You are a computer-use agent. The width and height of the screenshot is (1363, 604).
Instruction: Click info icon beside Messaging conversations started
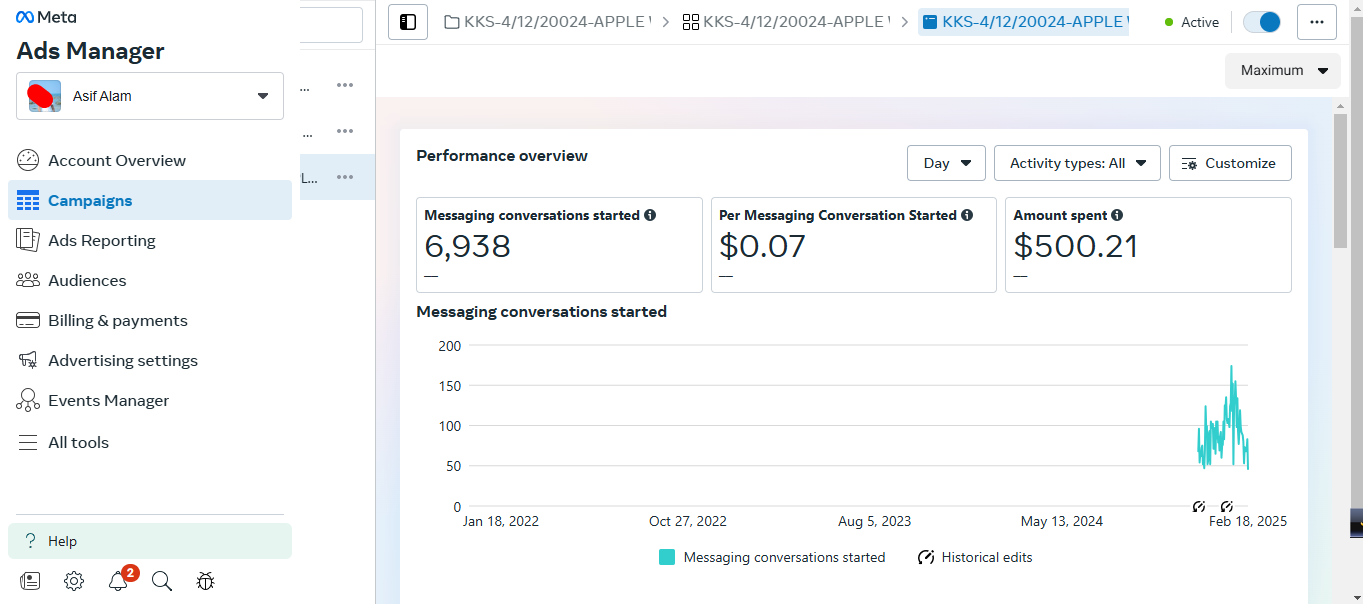650,215
